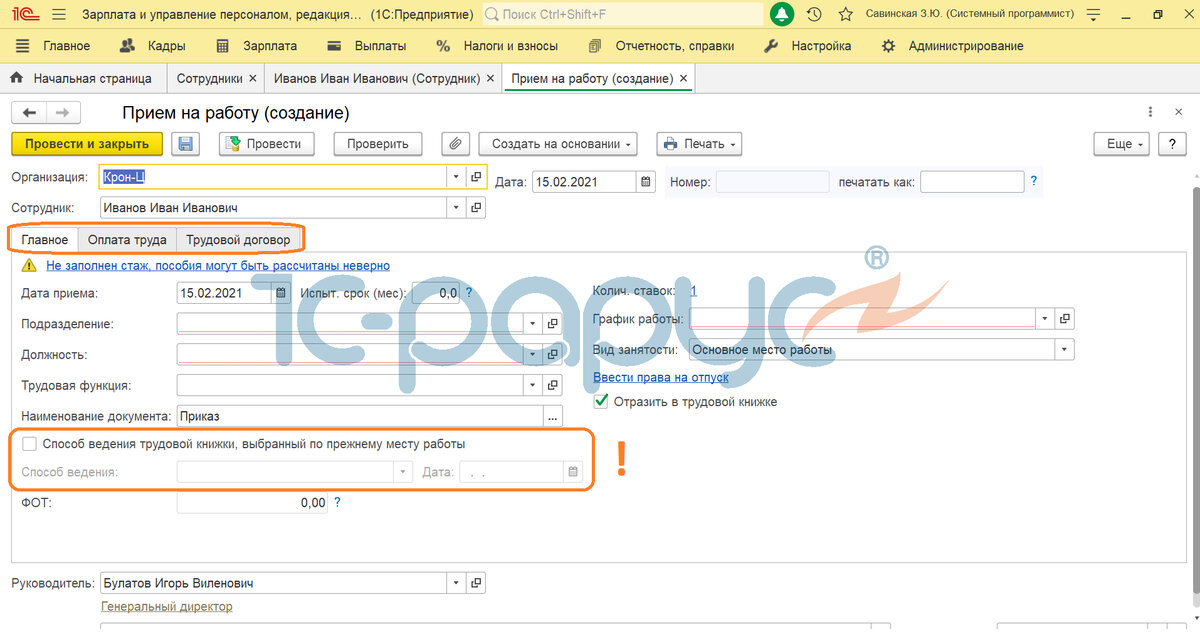Viewport: 1200px width, 639px height.
Task: Switch to Оплата труда tab
Action: click(x=127, y=240)
